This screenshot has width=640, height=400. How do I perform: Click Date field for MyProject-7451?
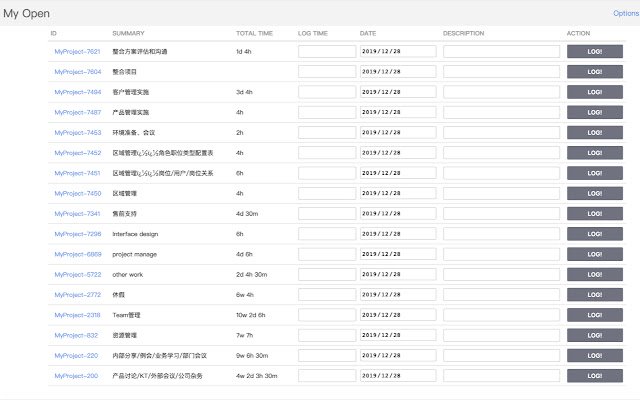click(x=398, y=173)
